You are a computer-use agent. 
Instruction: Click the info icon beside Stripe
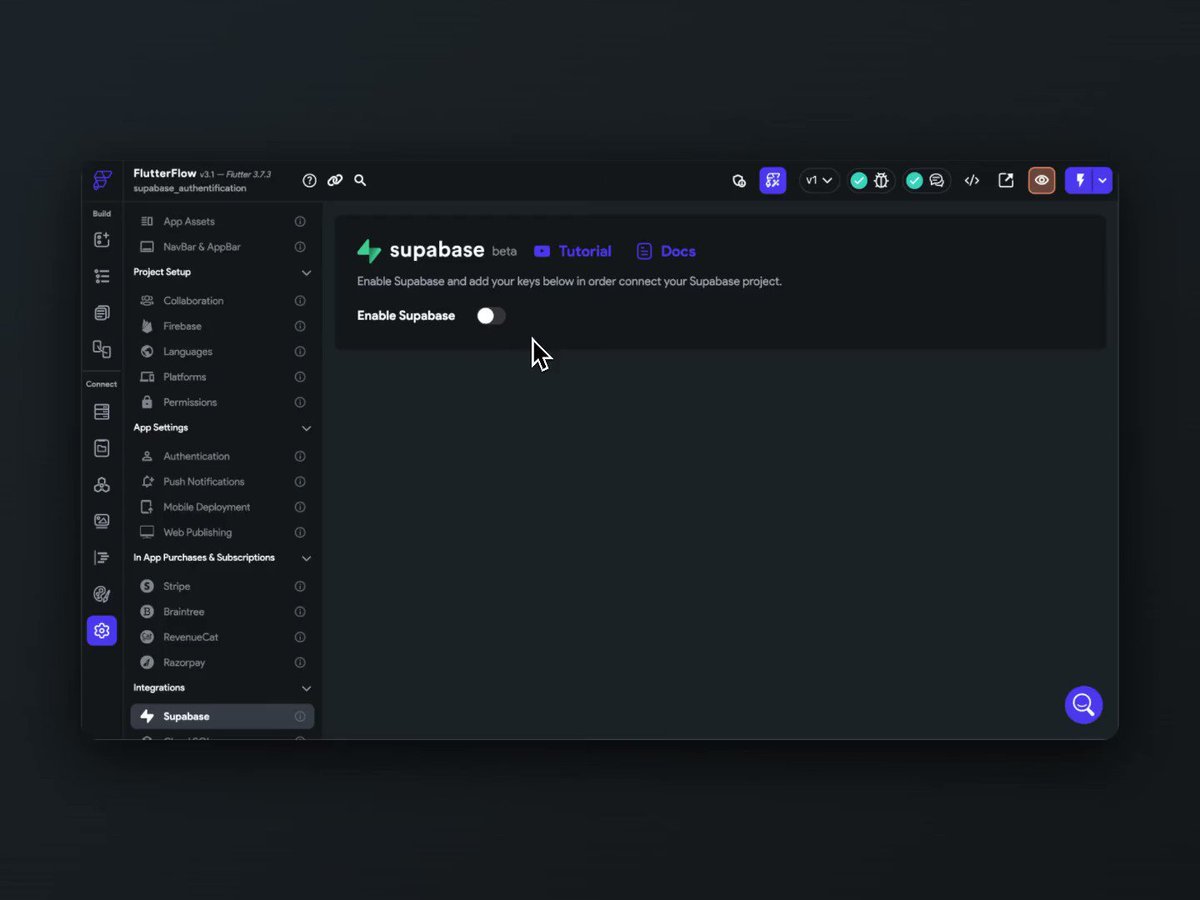coord(300,586)
